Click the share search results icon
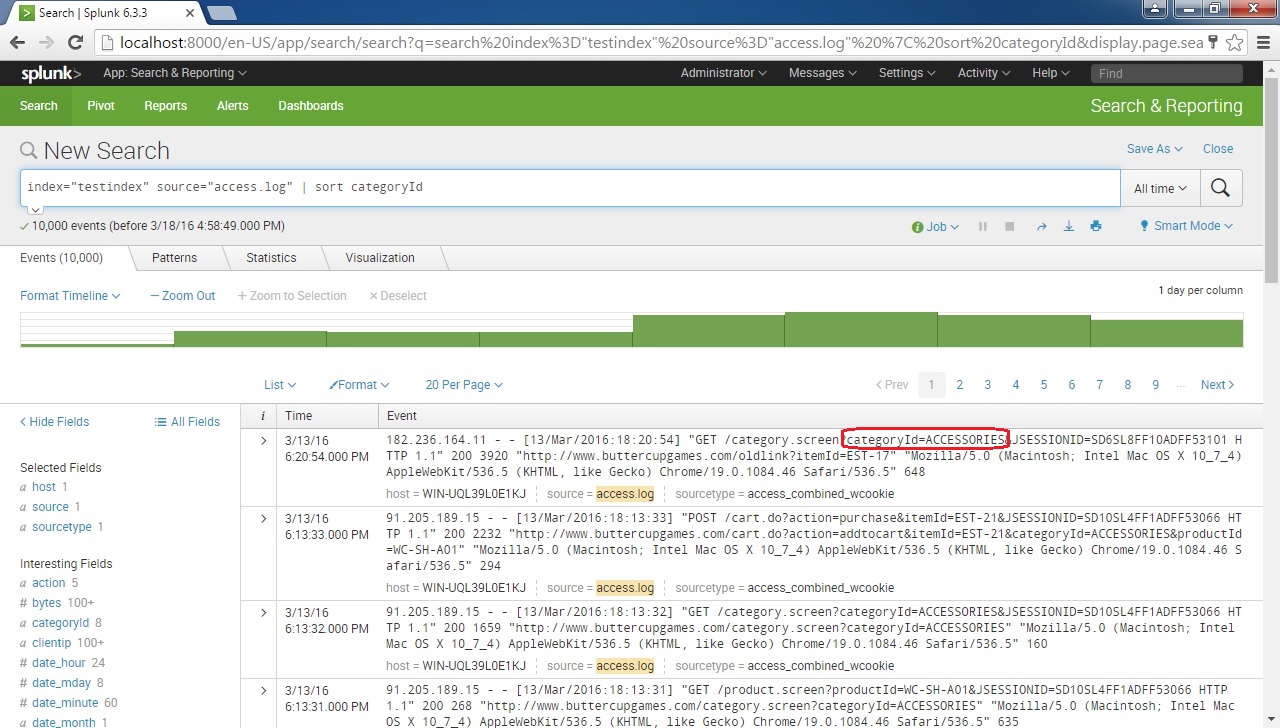 pyautogui.click(x=1040, y=226)
